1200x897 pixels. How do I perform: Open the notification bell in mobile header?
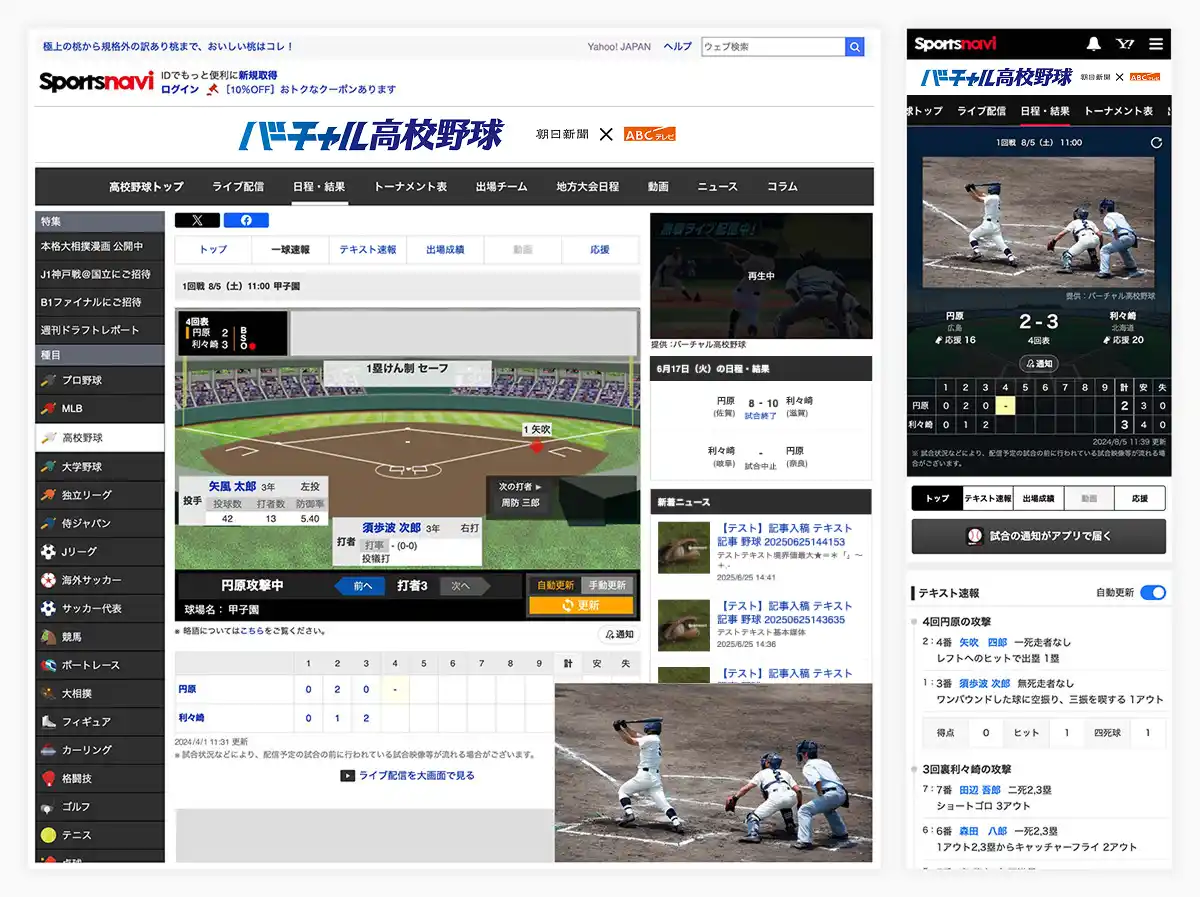(x=1093, y=44)
